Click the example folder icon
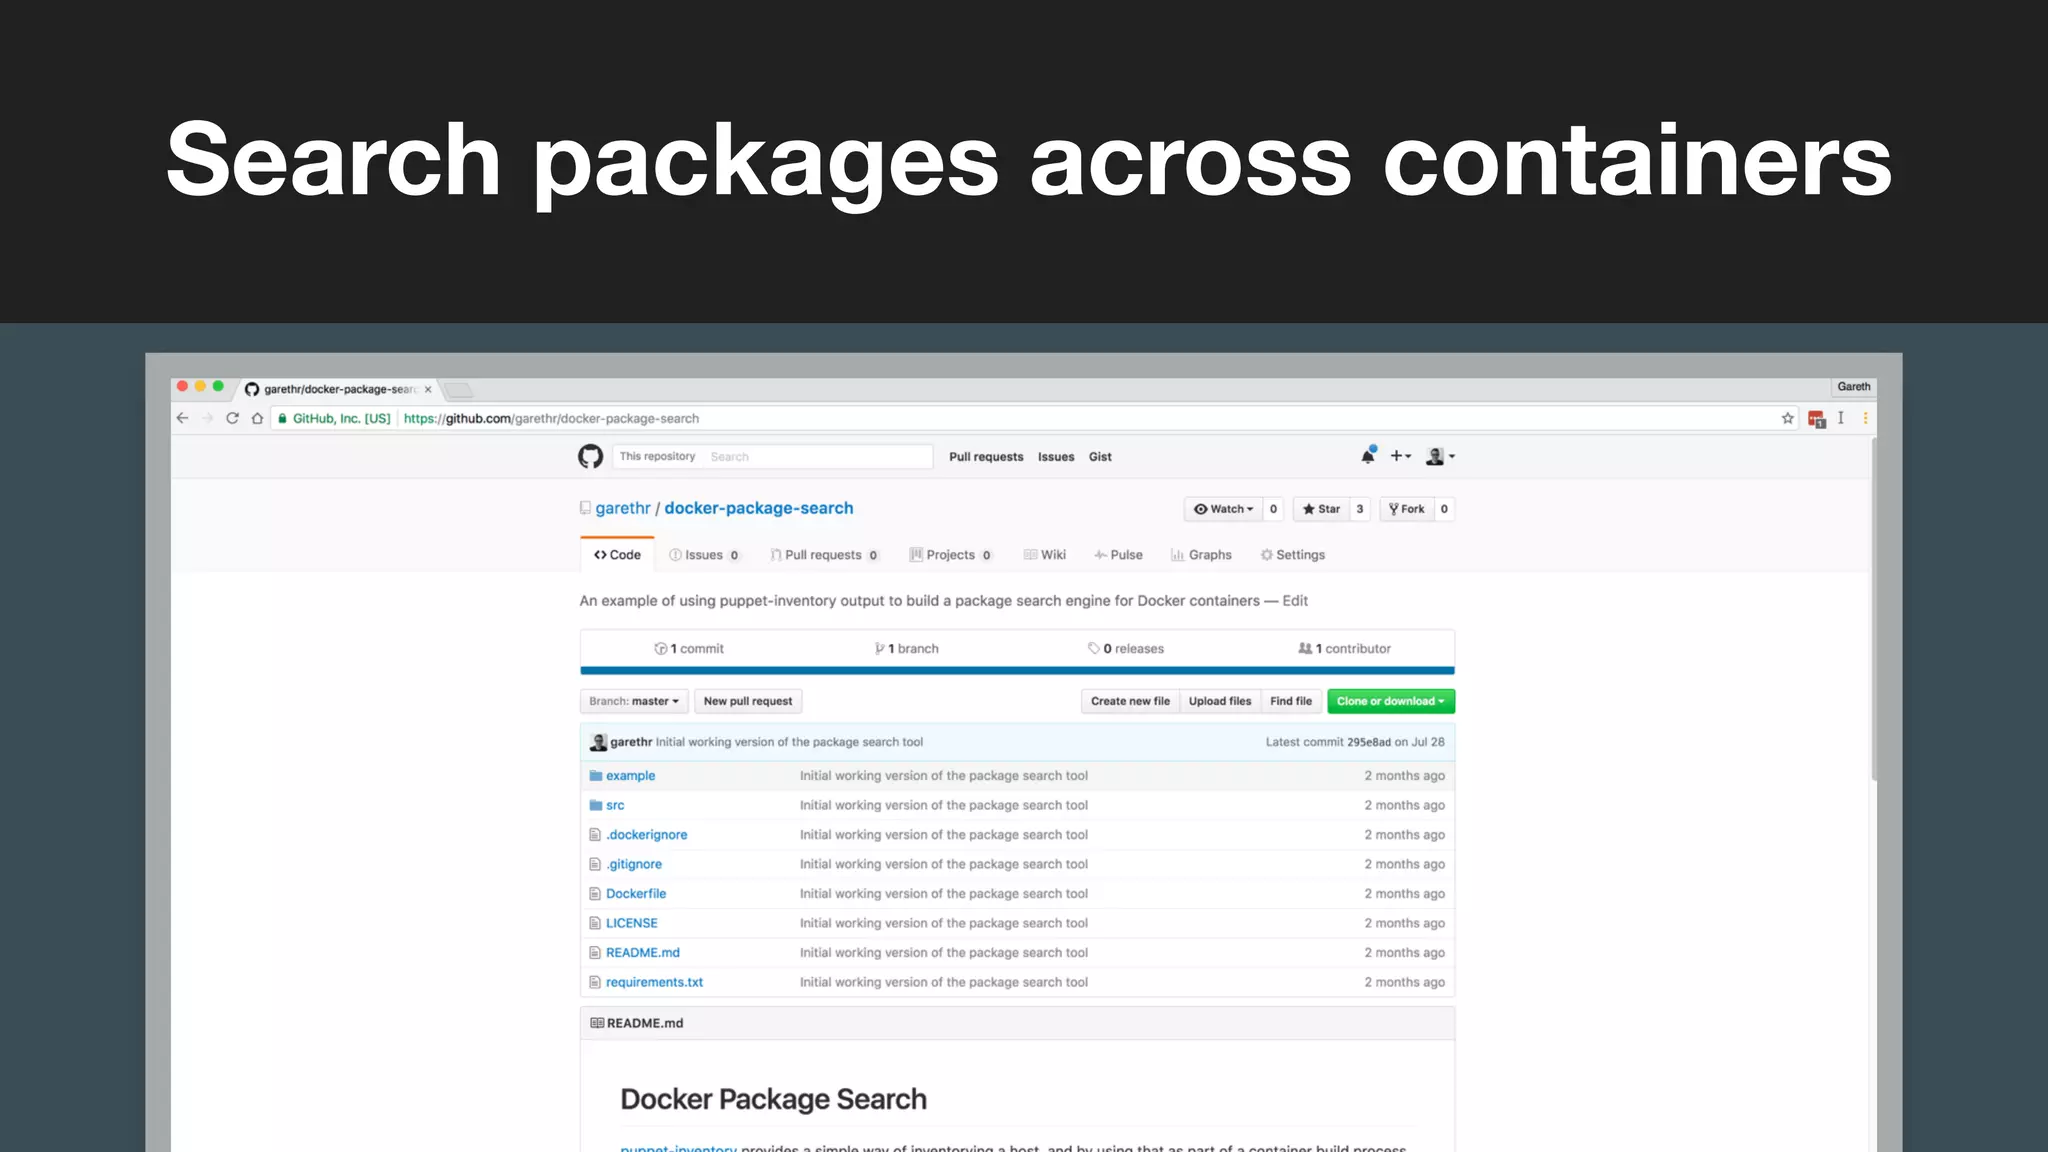This screenshot has height=1152, width=2048. 595,775
